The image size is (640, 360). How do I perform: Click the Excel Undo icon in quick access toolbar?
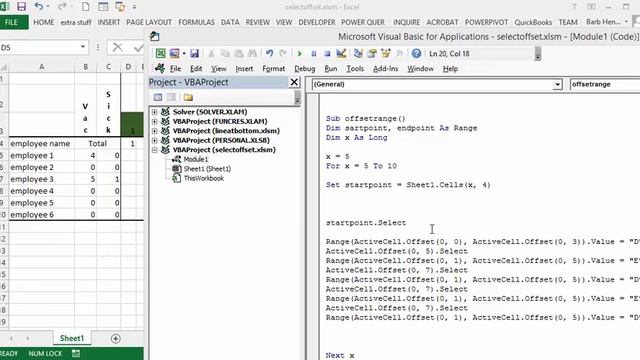pos(39,7)
